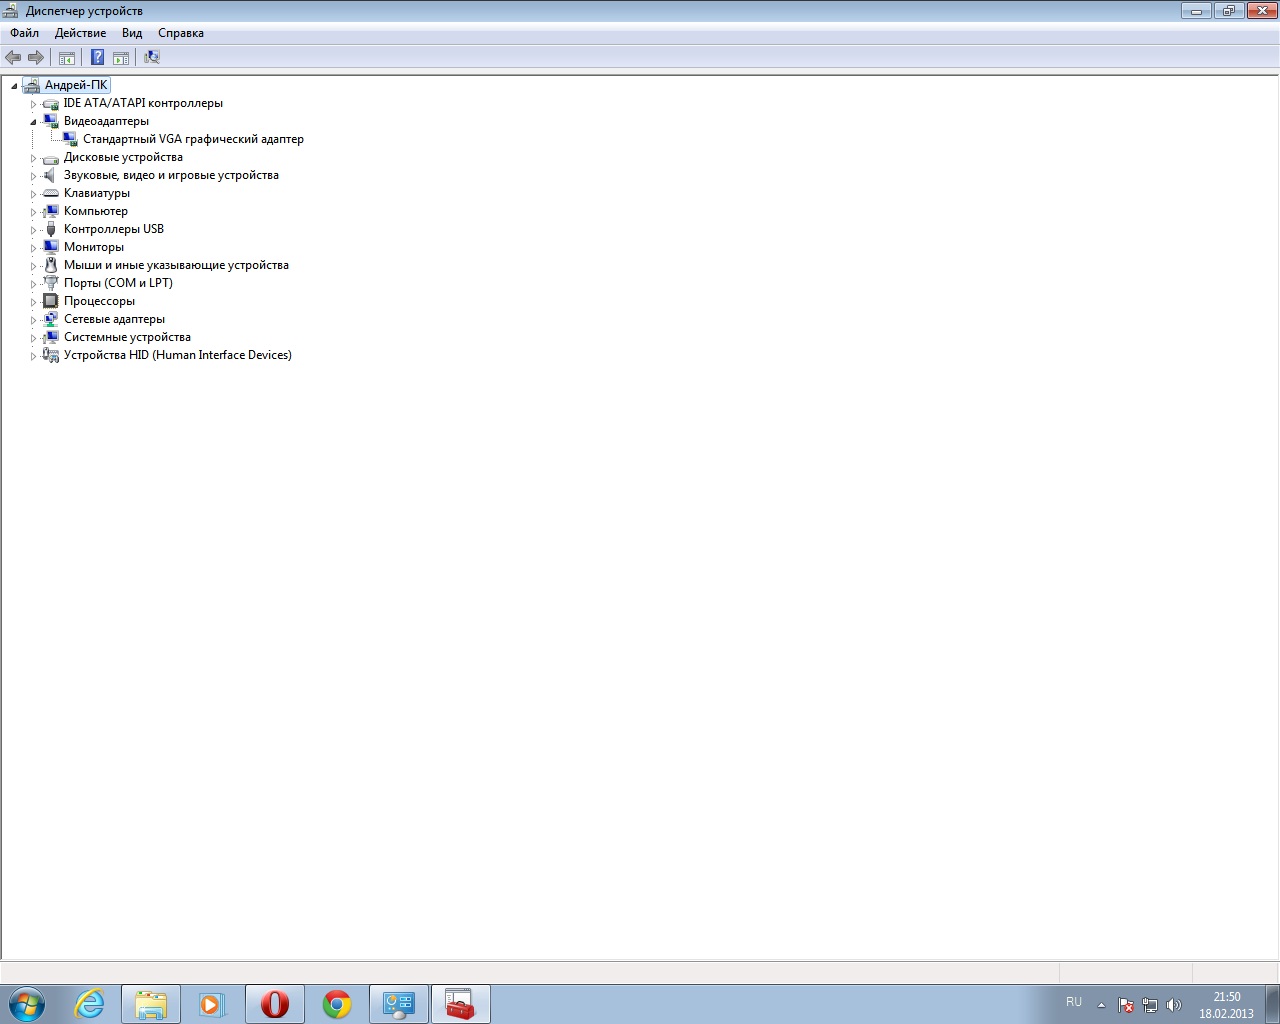The height and width of the screenshot is (1024, 1280).
Task: Open the Справка menu
Action: pos(181,33)
